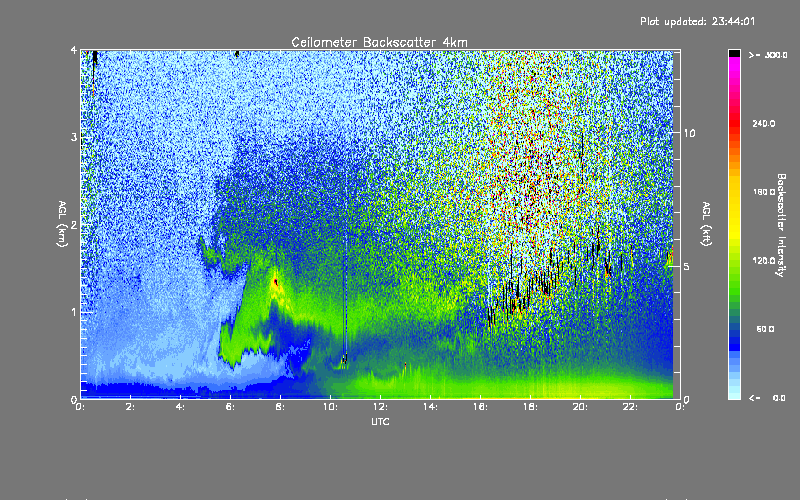Click the '240.0' colorbar value
The image size is (800, 500).
(764, 123)
